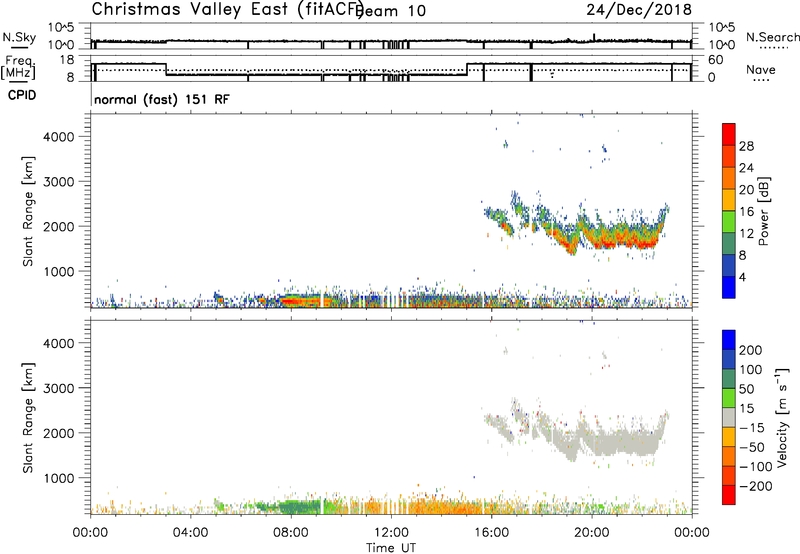Click the 'Time UT' axis title
The image size is (800, 554).
click(x=391, y=548)
